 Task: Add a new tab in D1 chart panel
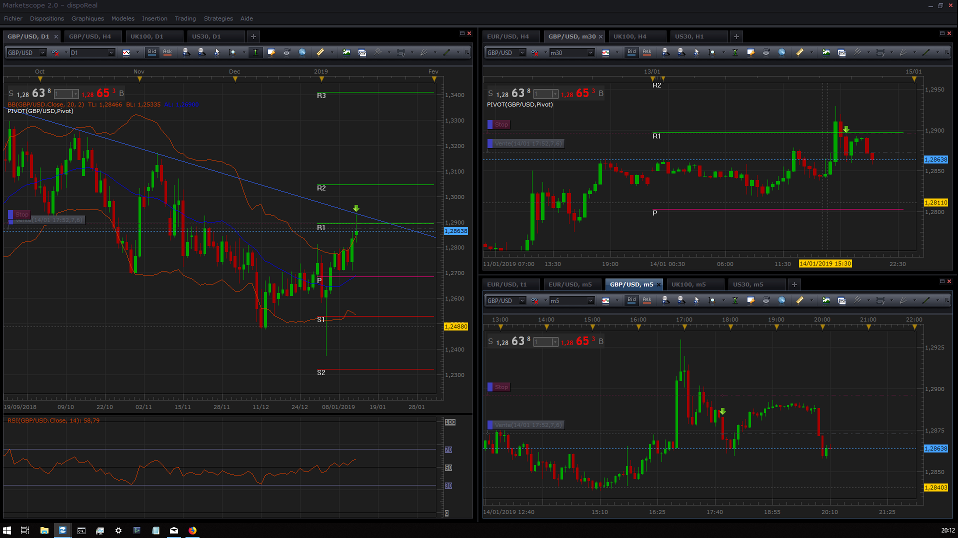click(253, 37)
